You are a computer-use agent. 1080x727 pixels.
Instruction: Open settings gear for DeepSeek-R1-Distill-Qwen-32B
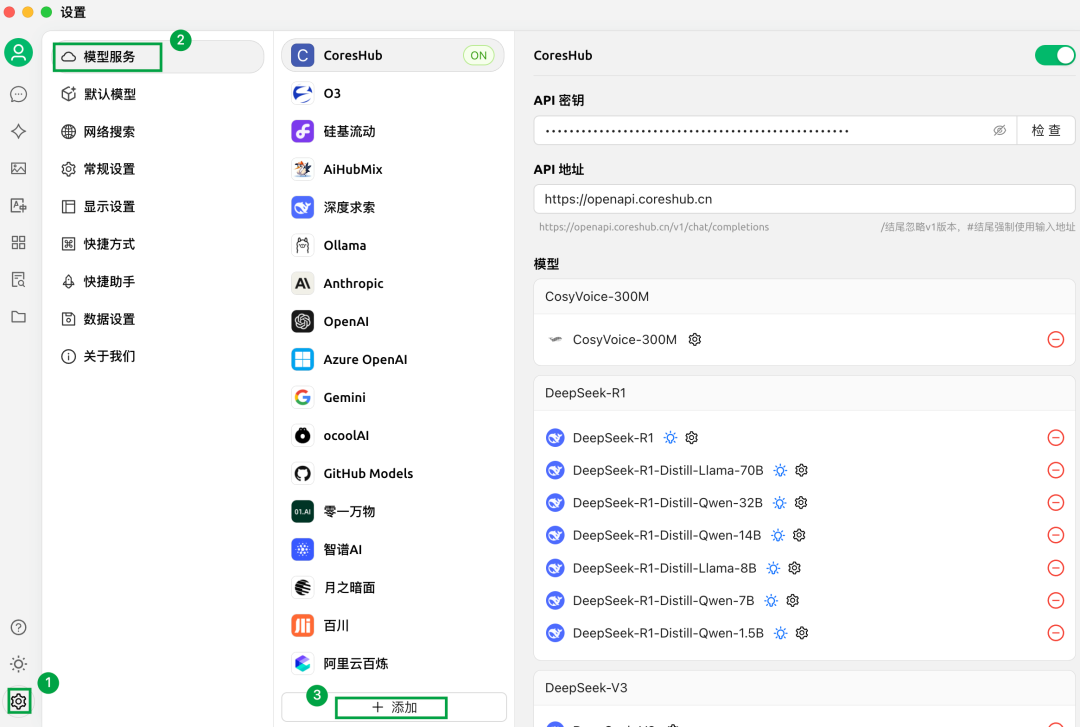click(801, 502)
